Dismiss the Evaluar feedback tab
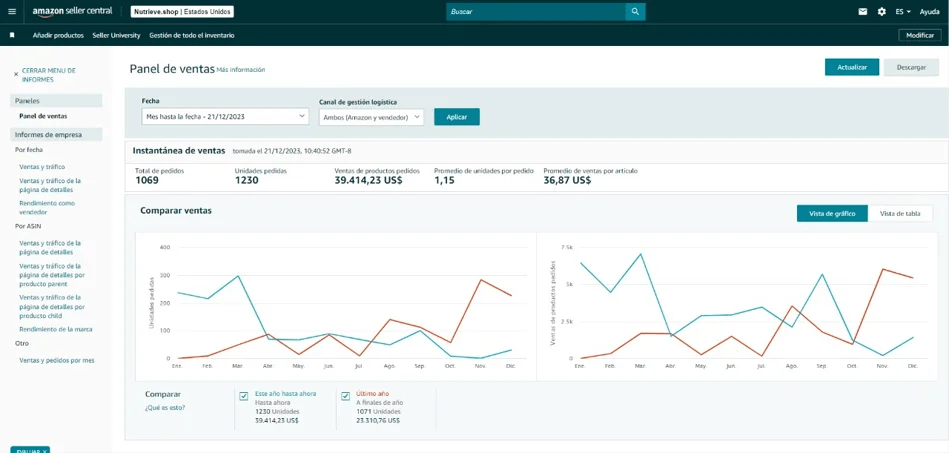Viewport: 949px width, 453px height. coord(30,450)
